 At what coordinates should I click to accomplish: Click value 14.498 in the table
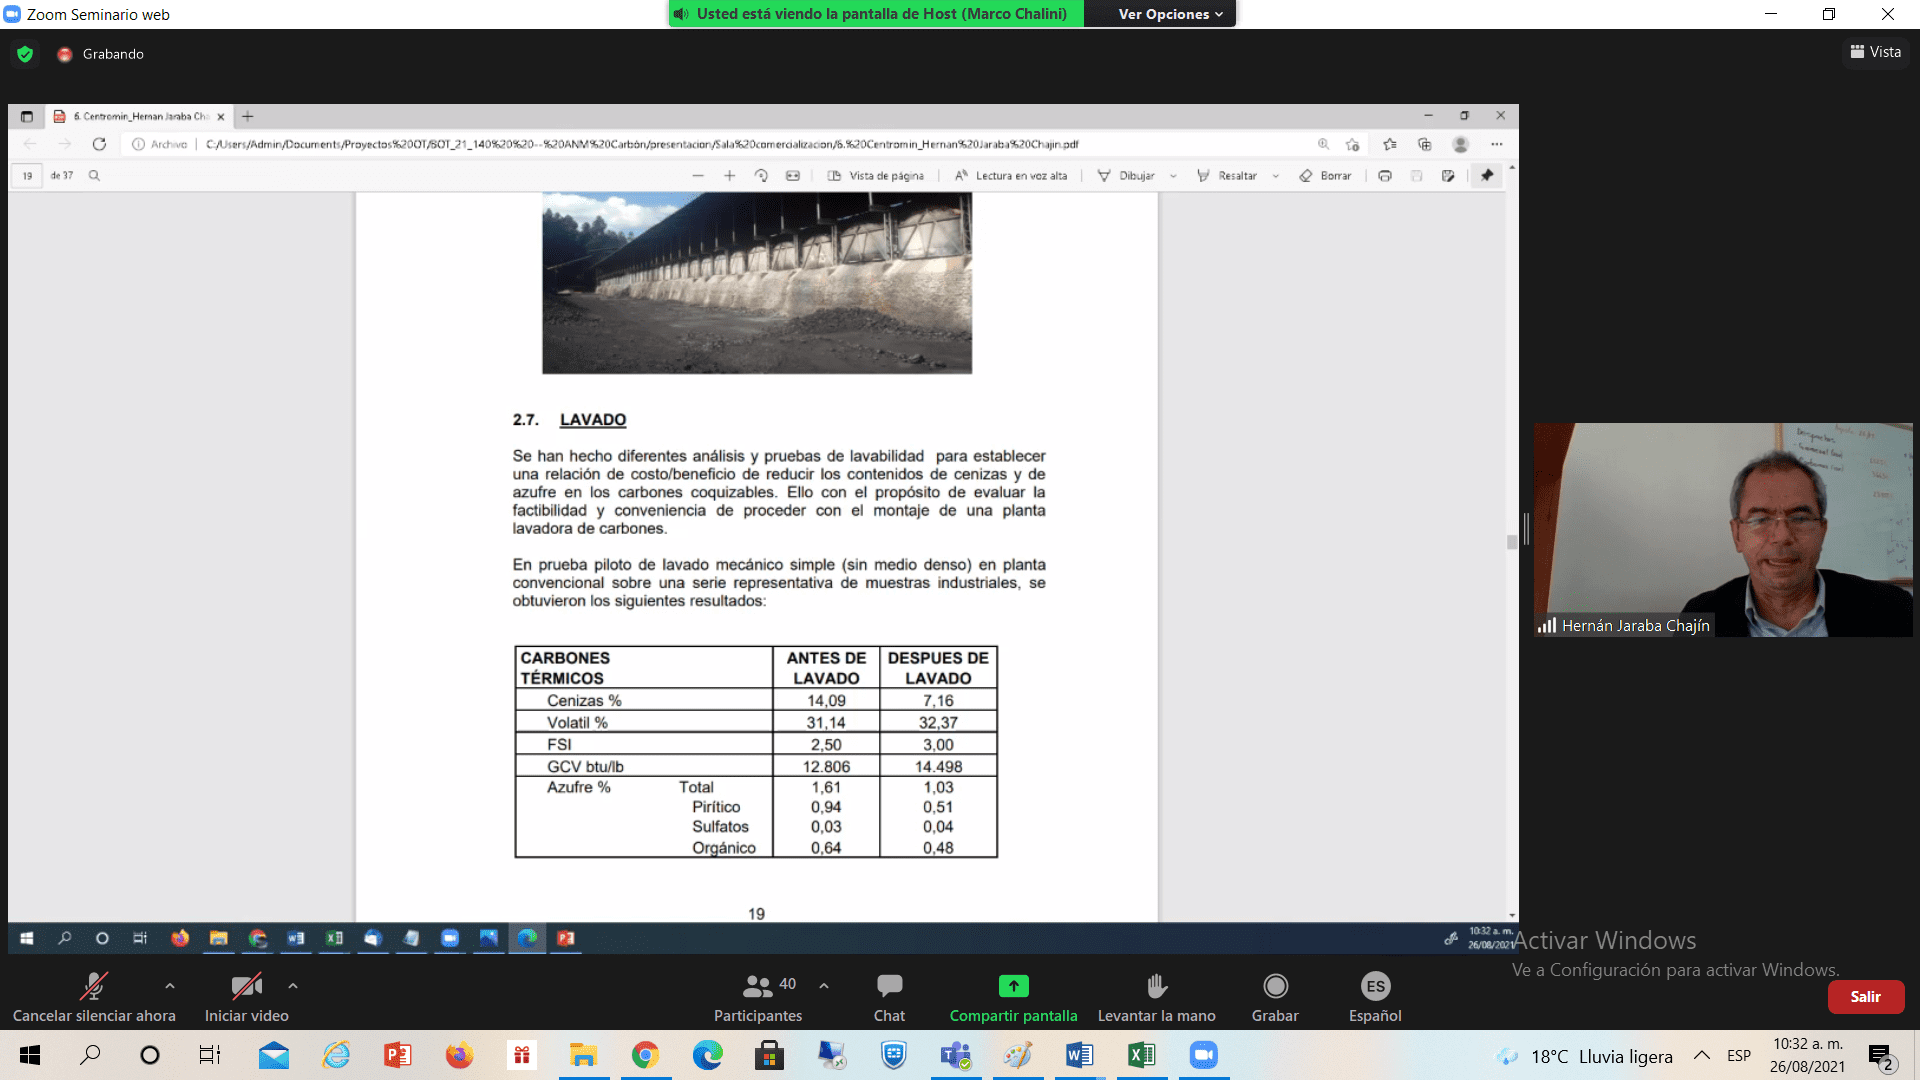click(x=938, y=767)
